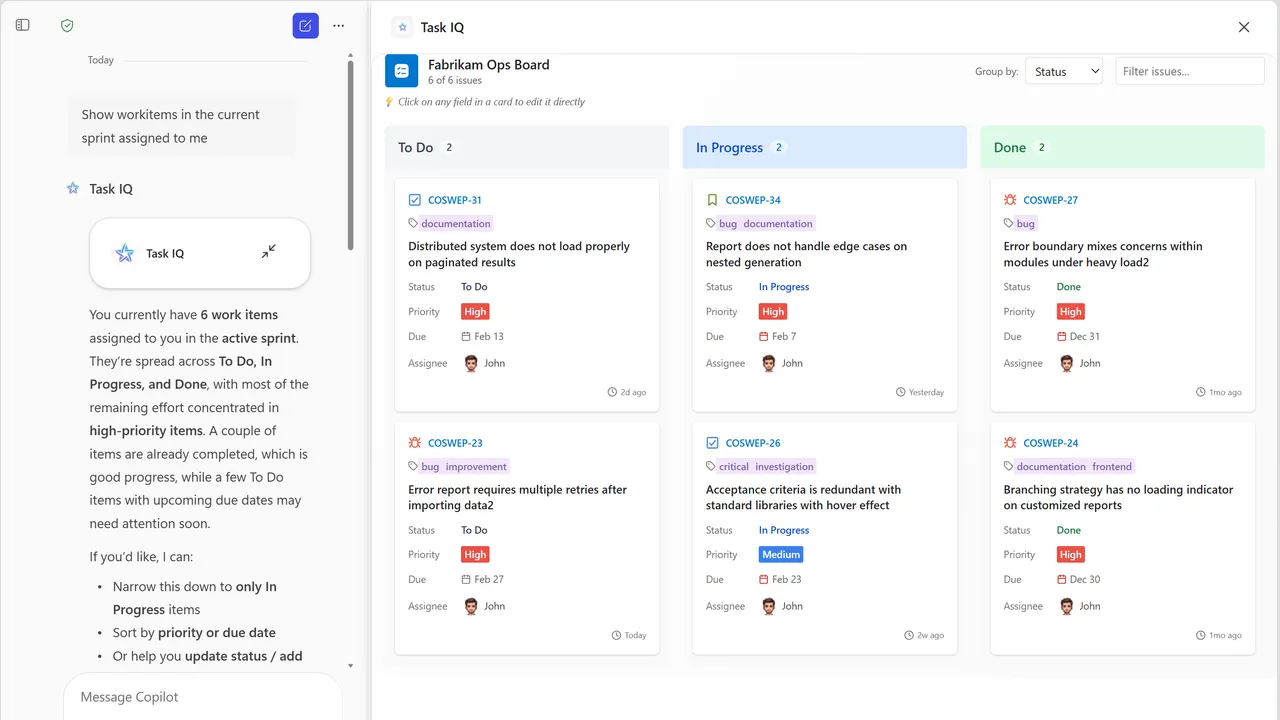Open issue link COSWEP-24
The width and height of the screenshot is (1280, 720).
coord(1051,443)
